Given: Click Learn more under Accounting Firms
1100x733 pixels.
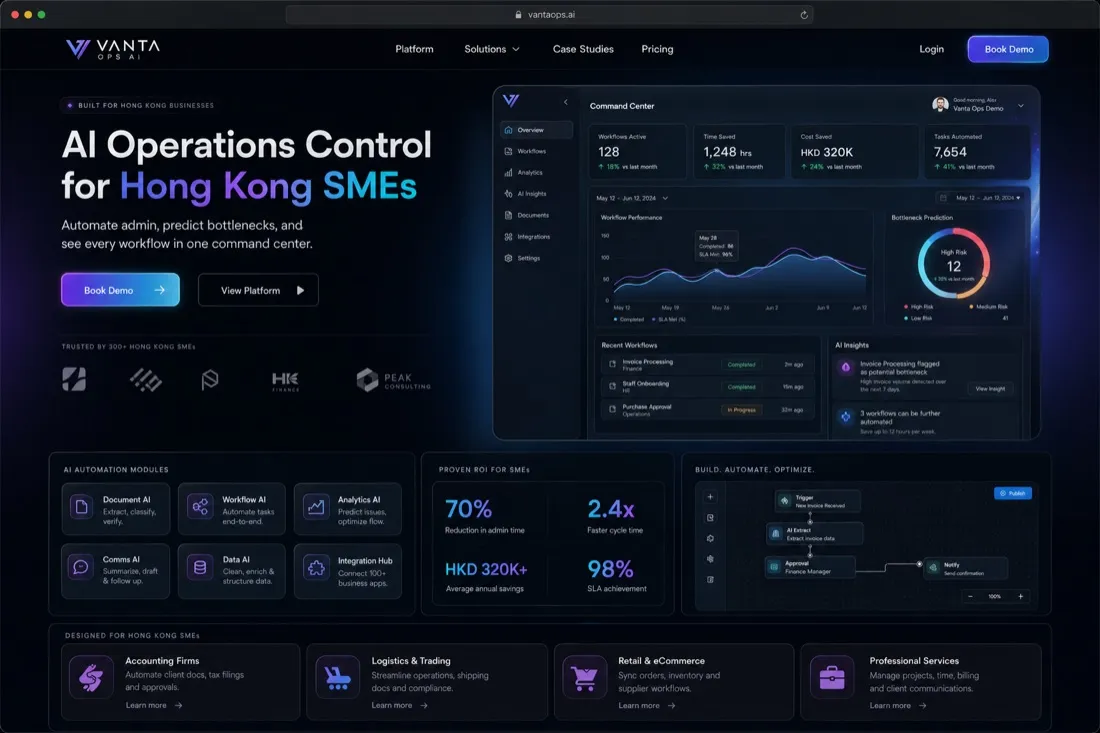Looking at the screenshot, I should (x=154, y=706).
